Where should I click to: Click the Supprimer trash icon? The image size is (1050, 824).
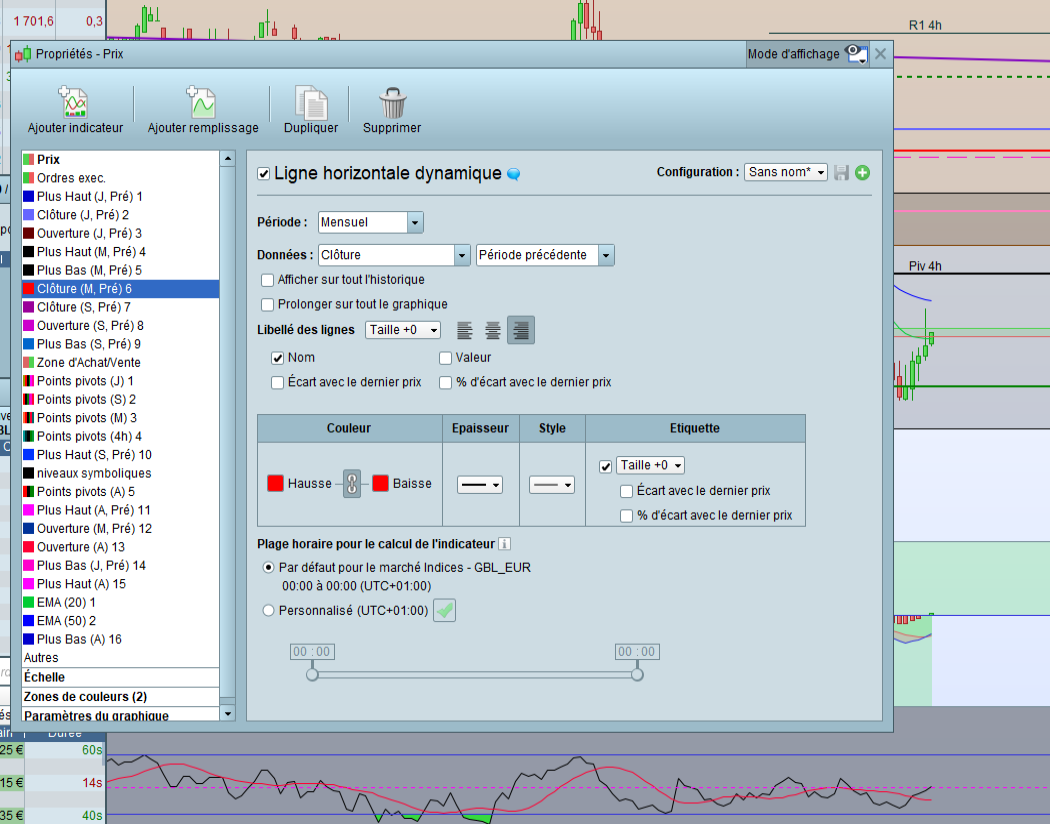coord(392,103)
